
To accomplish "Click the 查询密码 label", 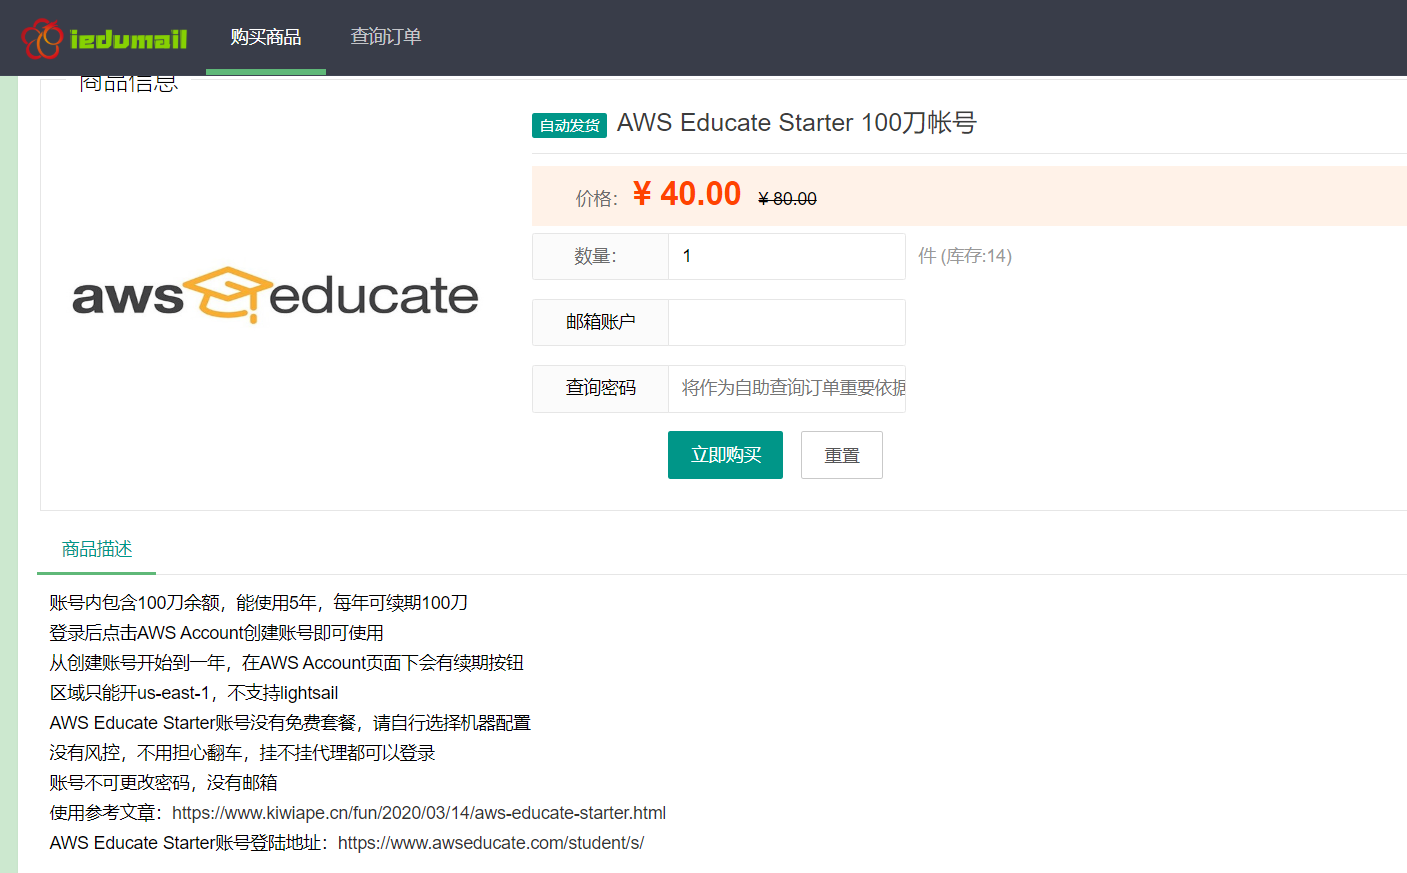I will (600, 388).
